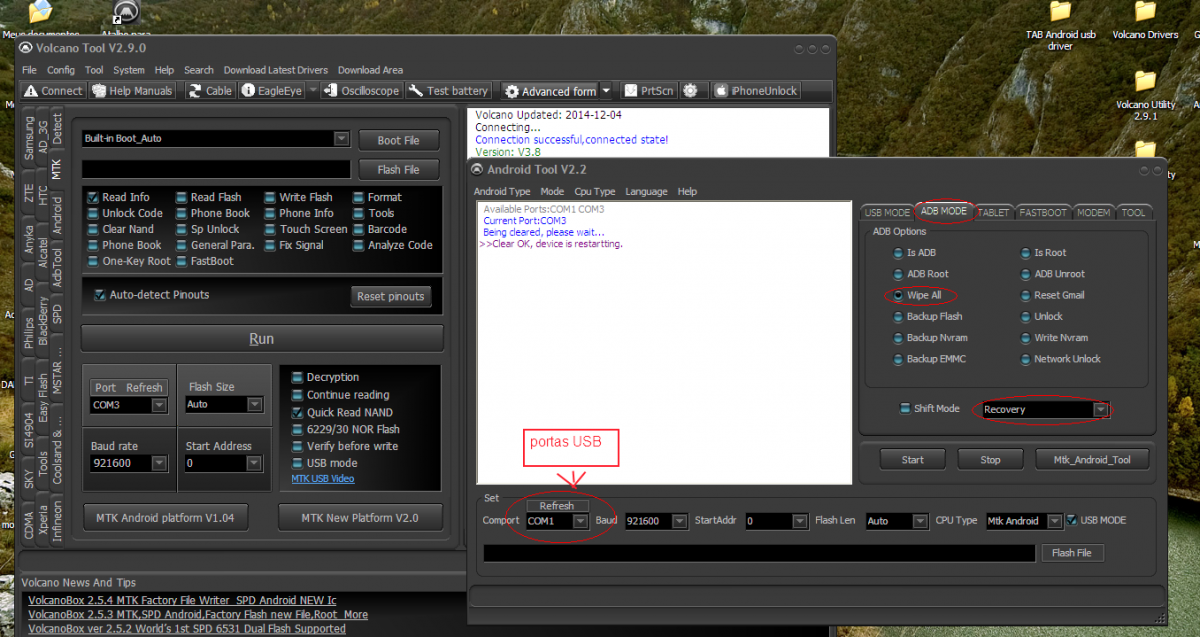
Task: Click the settings gear beside PrtScn
Action: pos(690,91)
